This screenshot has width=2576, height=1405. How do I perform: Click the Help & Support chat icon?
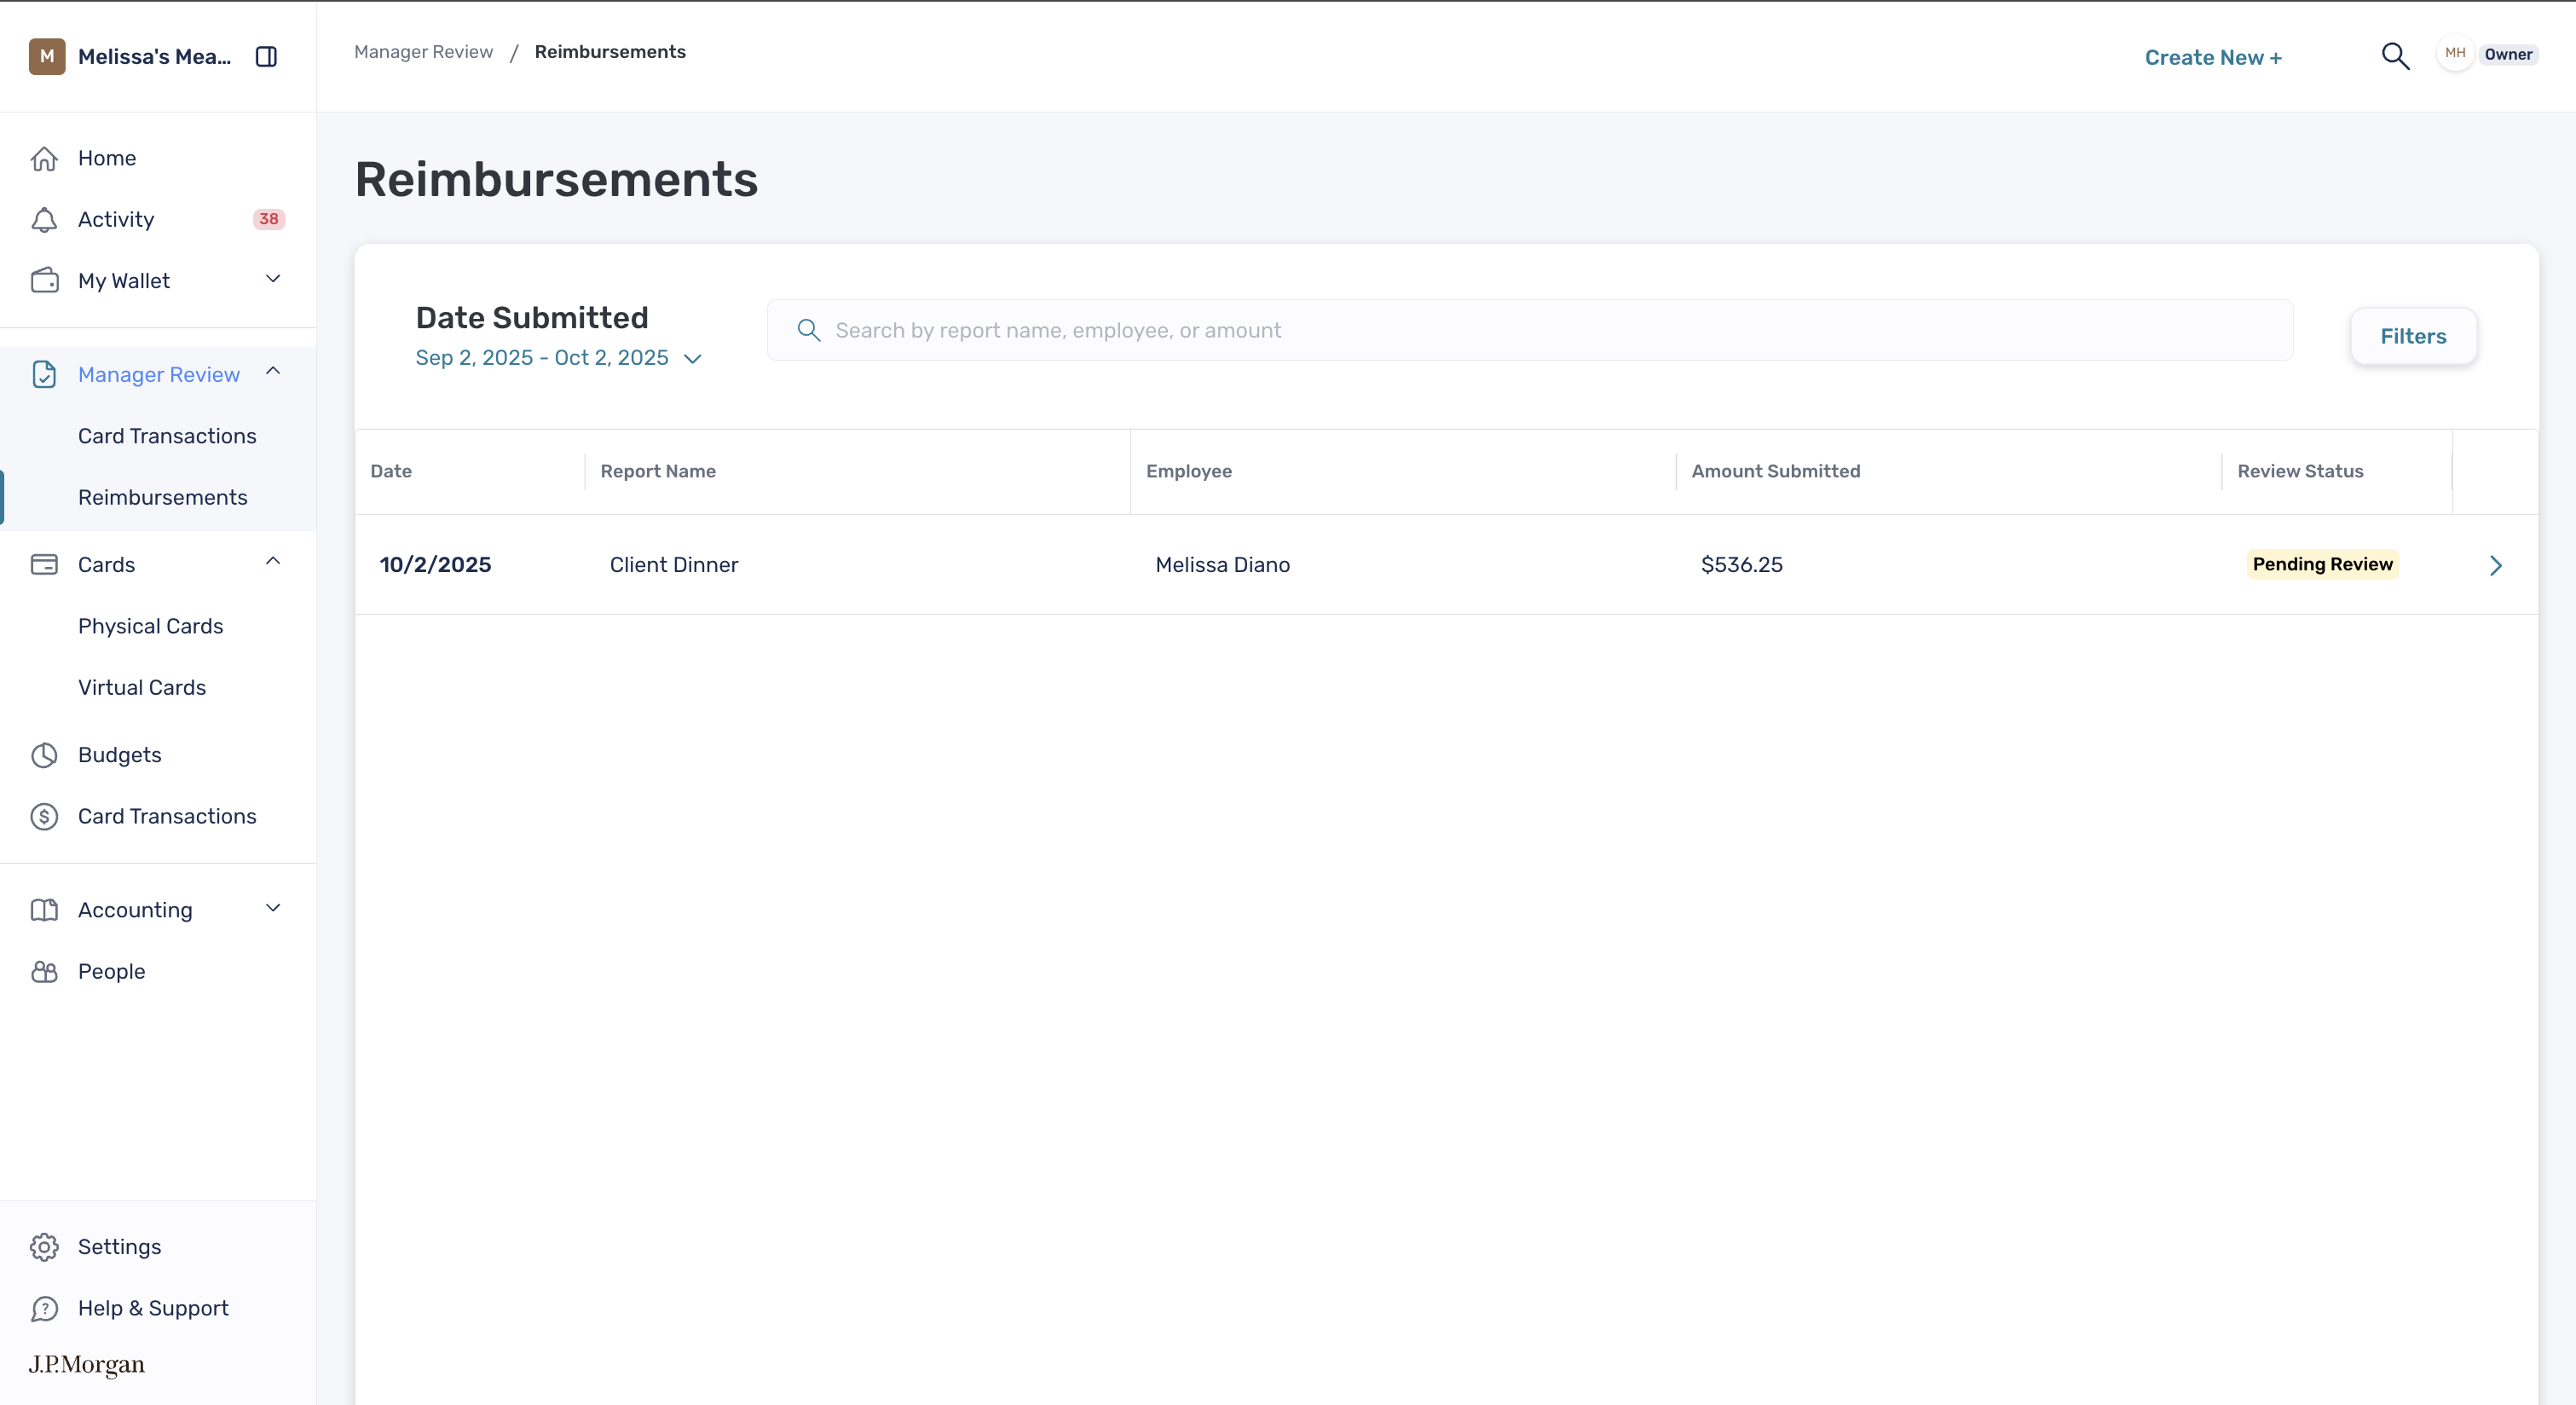click(44, 1308)
